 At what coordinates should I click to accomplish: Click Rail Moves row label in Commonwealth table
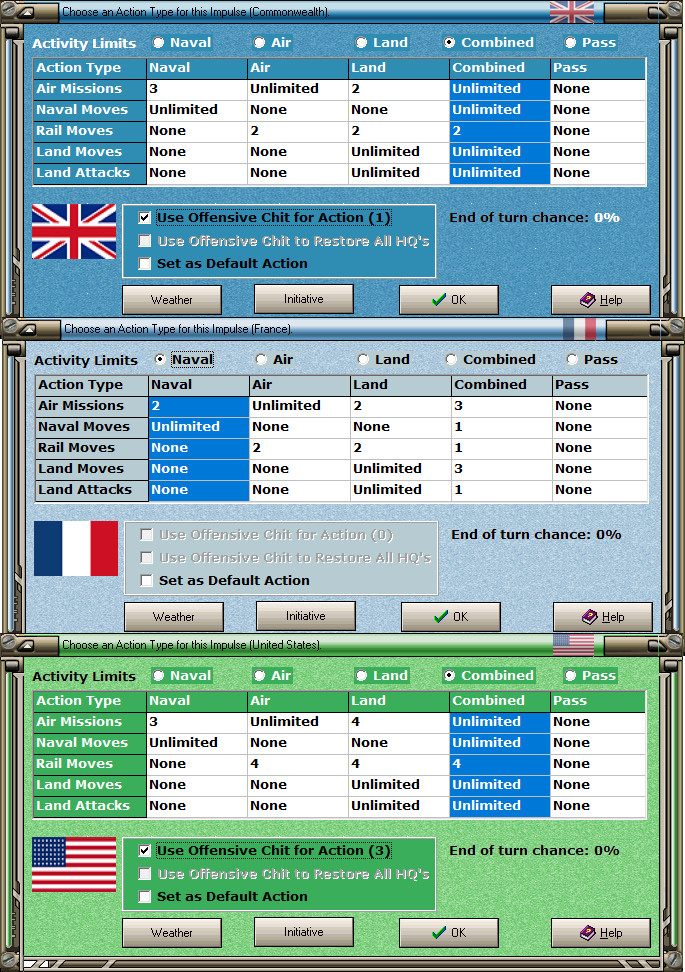tap(90, 131)
